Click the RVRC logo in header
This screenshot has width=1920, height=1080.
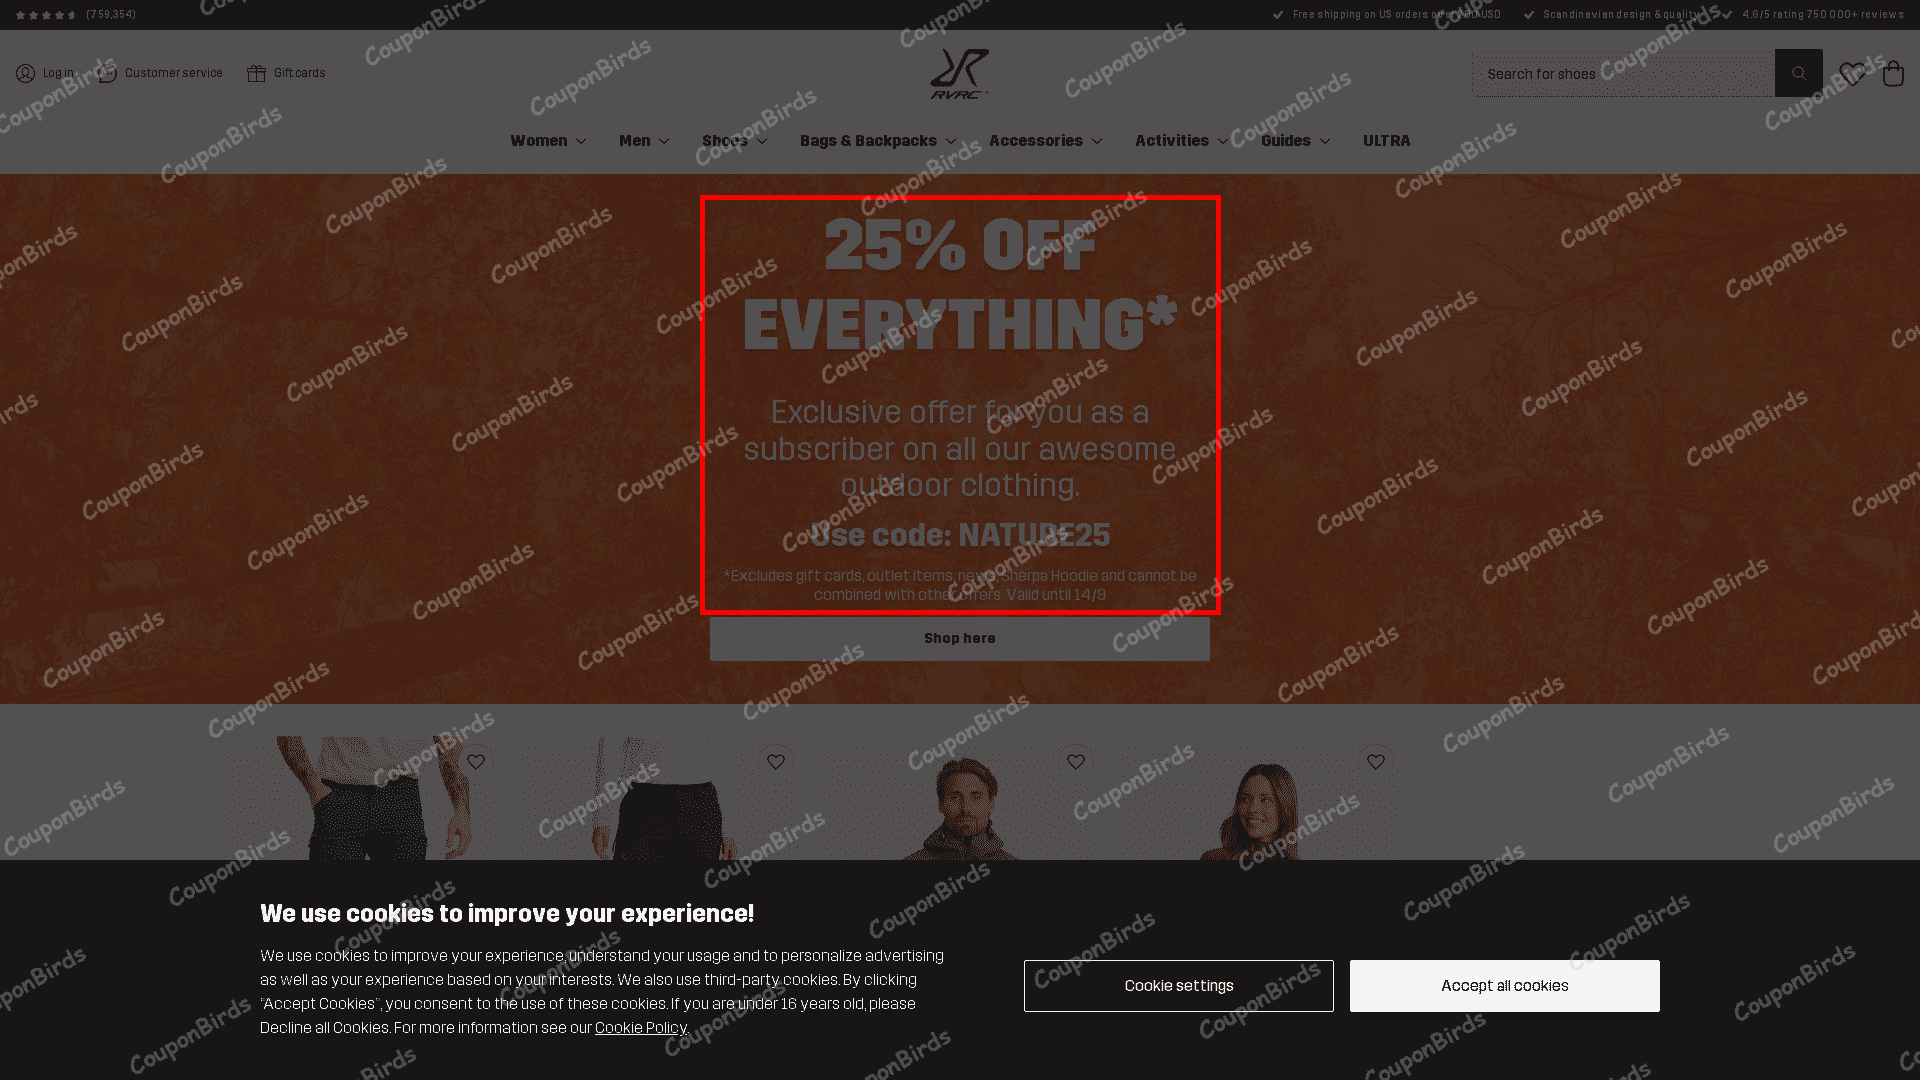pos(959,74)
